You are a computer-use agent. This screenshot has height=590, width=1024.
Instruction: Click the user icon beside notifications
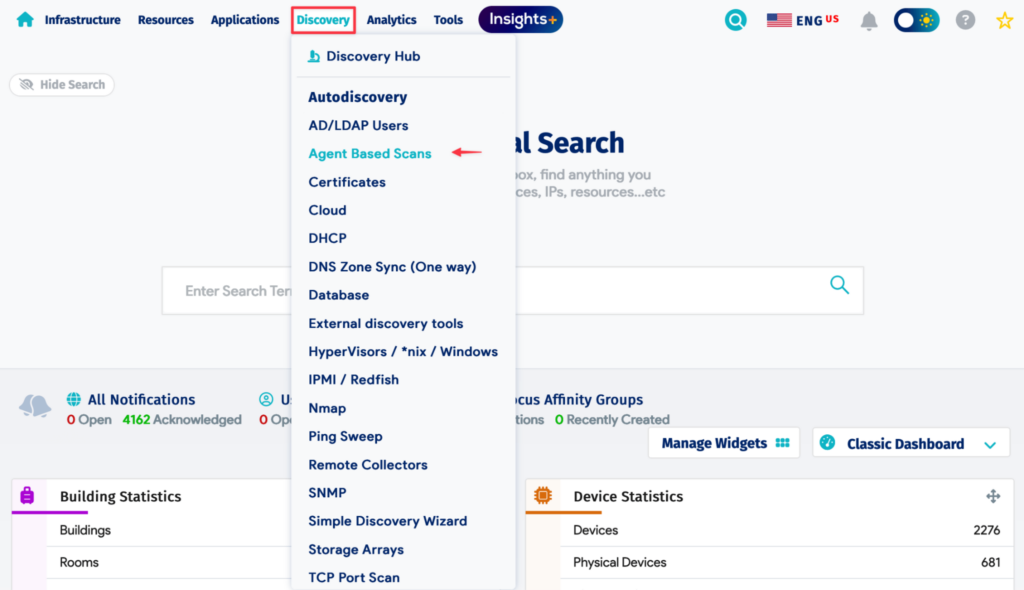[266, 399]
